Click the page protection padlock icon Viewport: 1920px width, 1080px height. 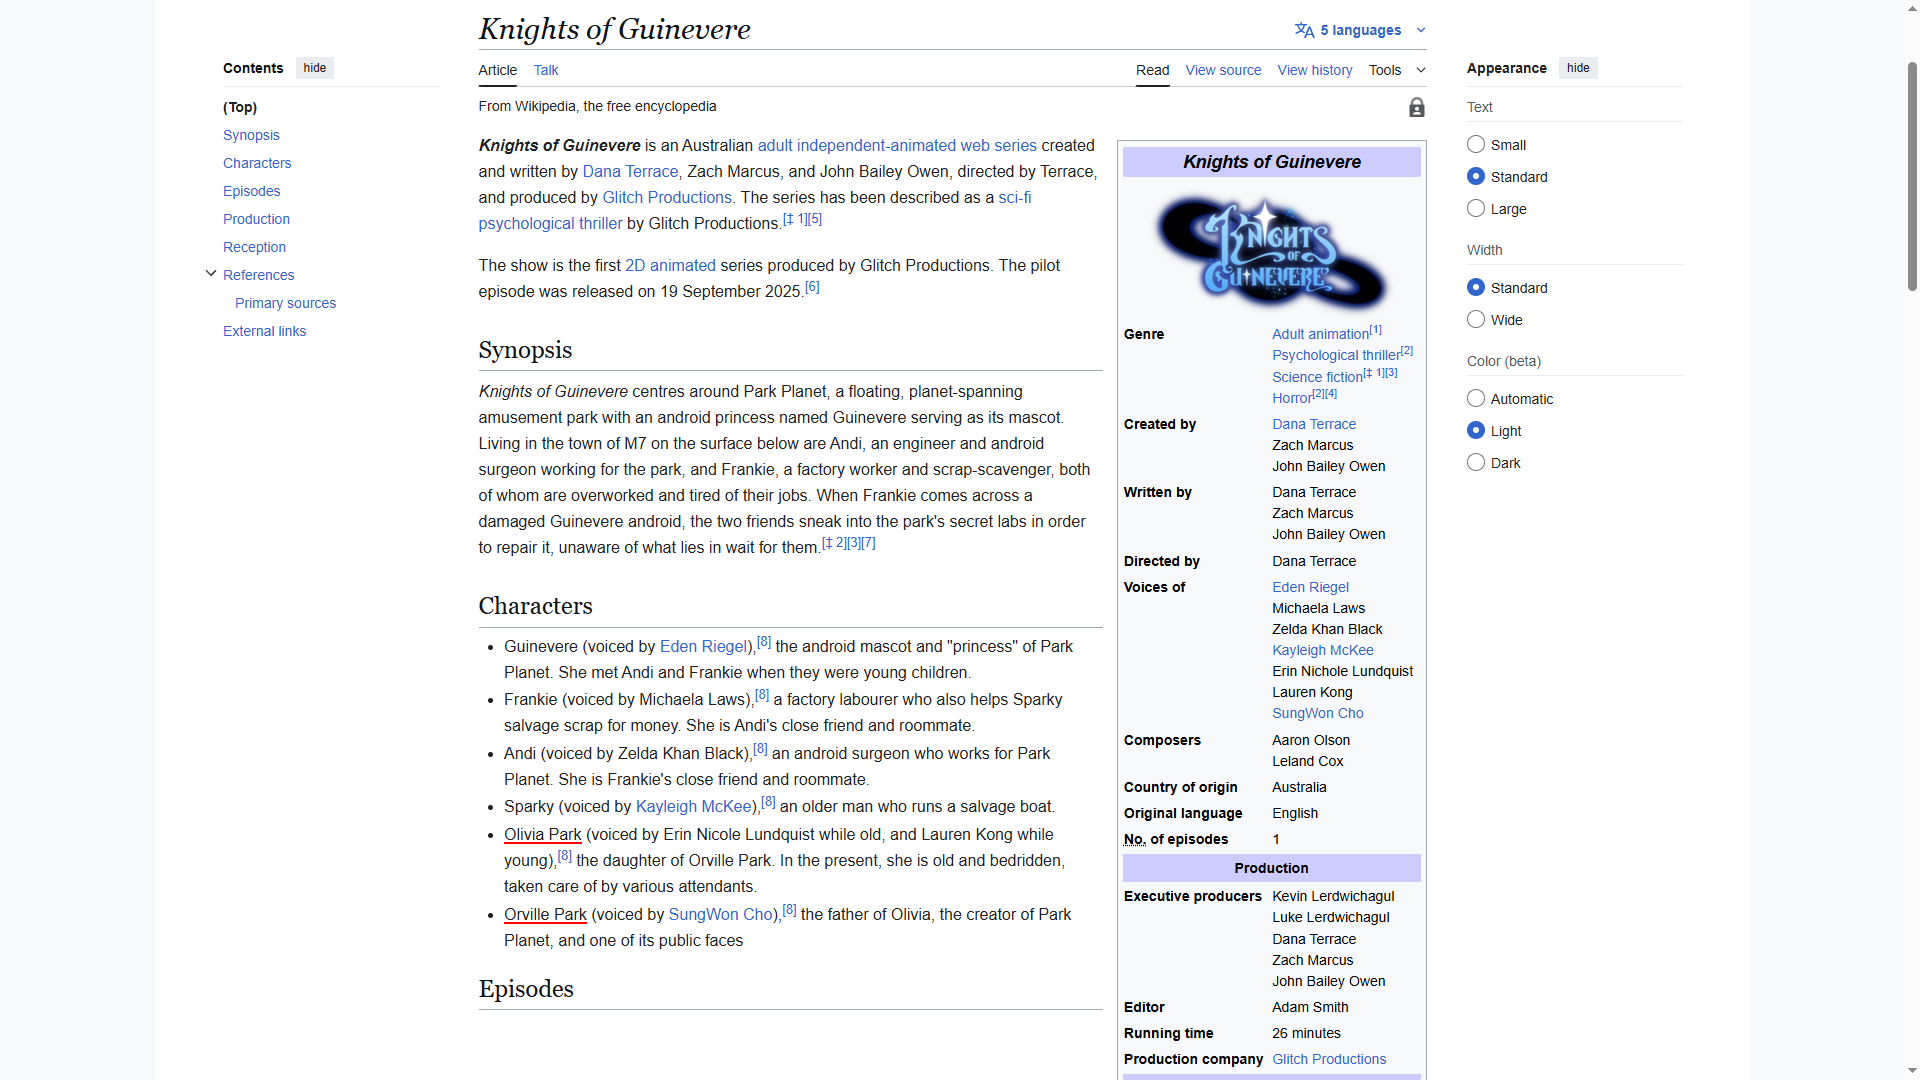coord(1416,108)
